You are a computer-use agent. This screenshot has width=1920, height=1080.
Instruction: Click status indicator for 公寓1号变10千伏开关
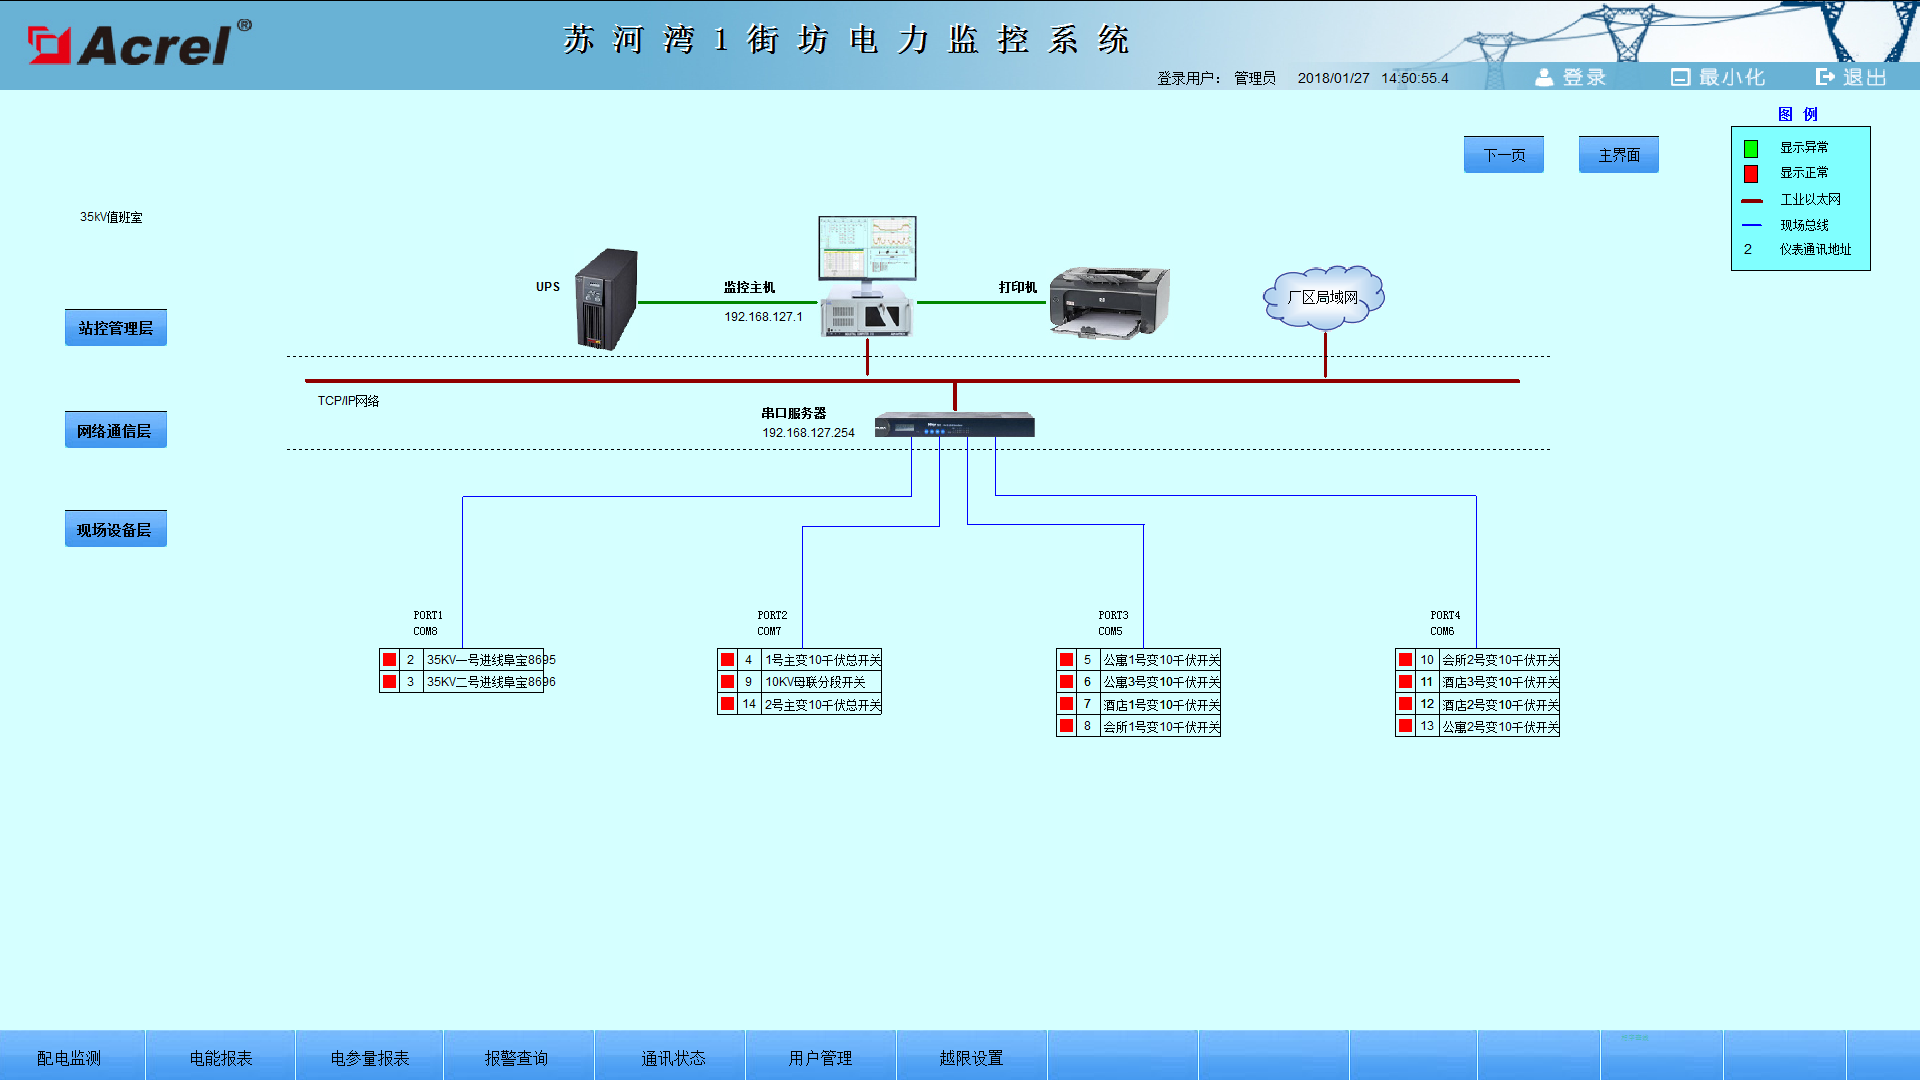point(1067,660)
